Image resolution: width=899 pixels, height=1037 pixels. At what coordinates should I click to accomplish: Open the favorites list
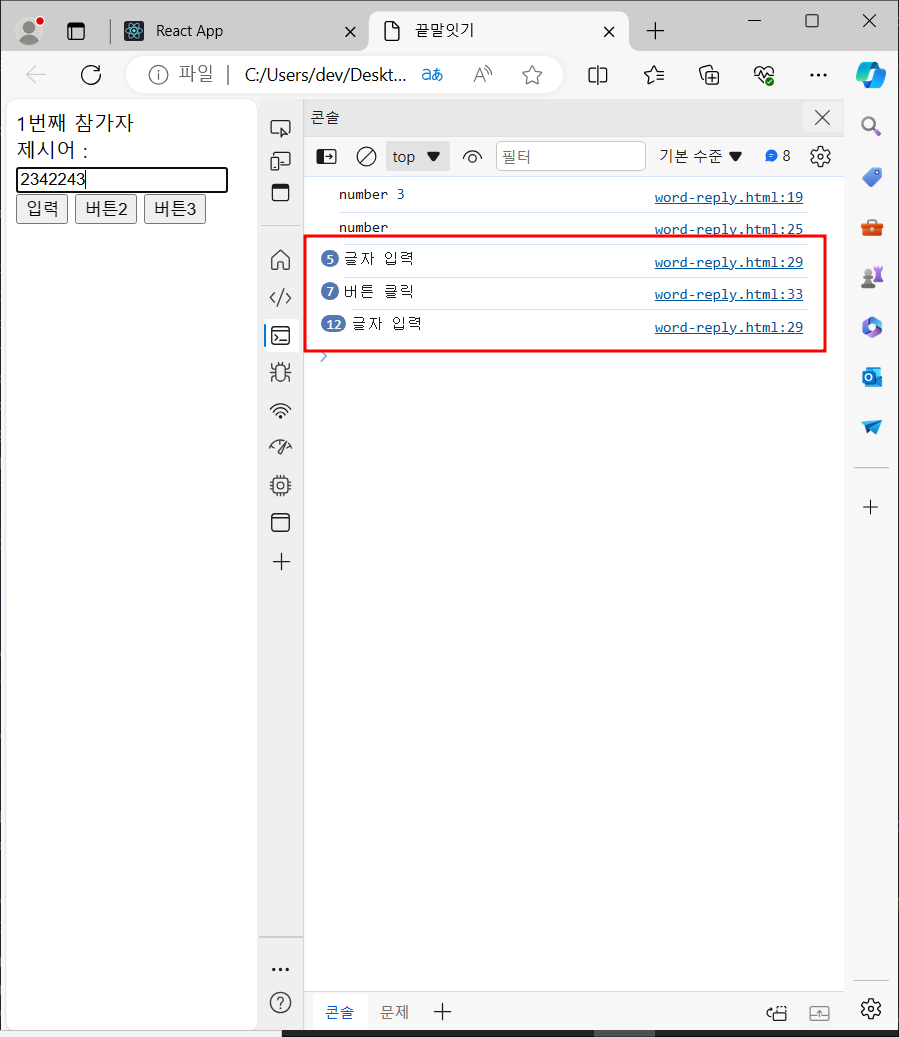click(654, 75)
